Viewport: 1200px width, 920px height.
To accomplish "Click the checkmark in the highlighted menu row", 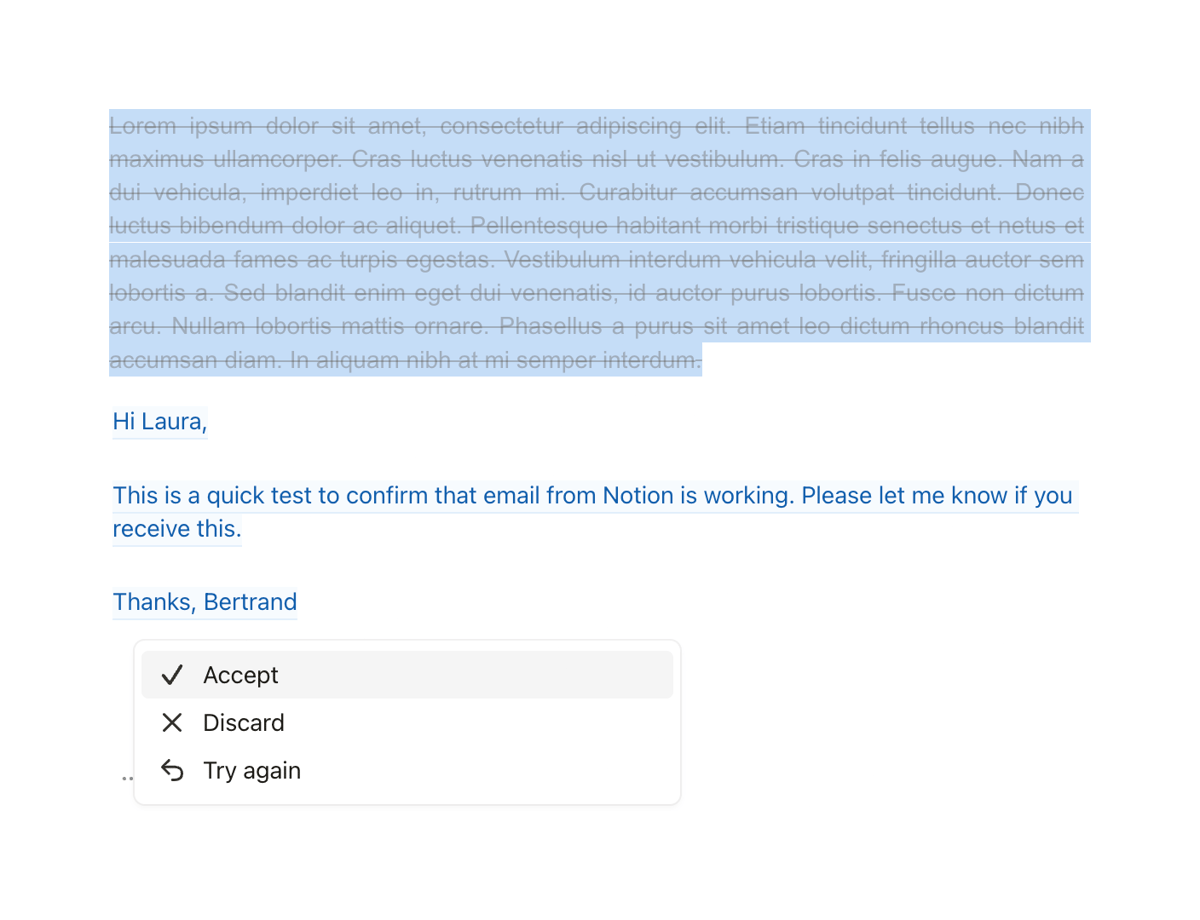I will click(x=172, y=674).
